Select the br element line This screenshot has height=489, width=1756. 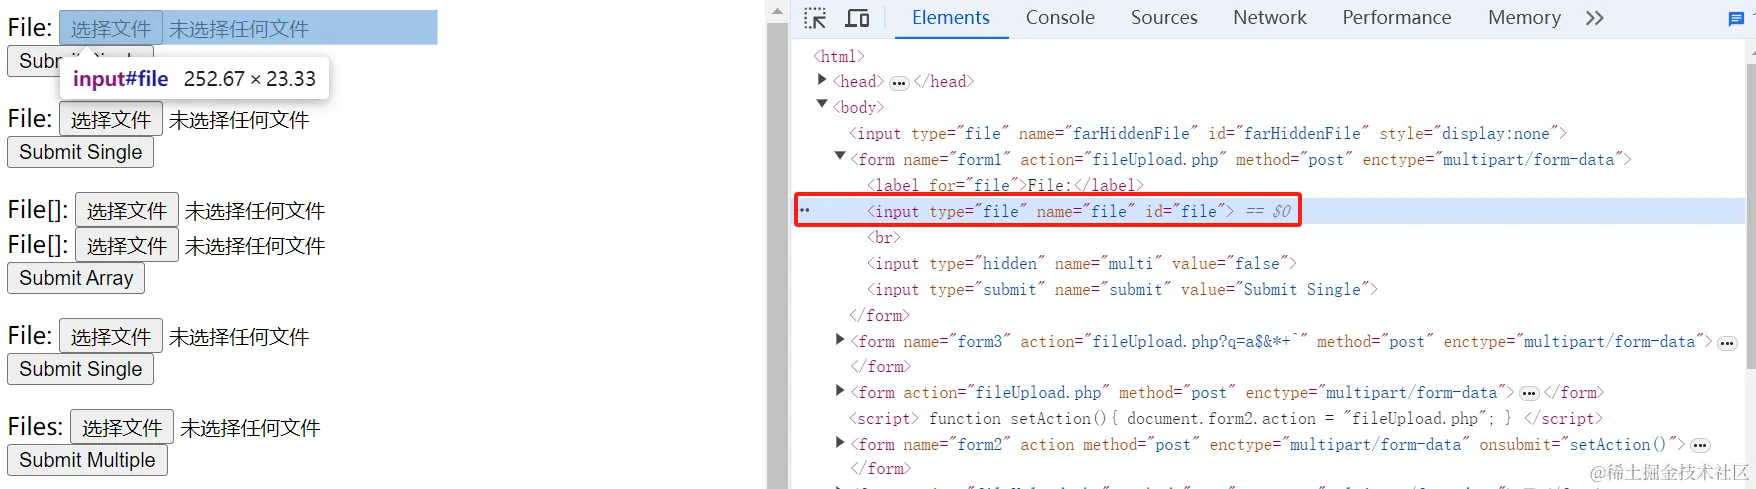pyautogui.click(x=884, y=238)
